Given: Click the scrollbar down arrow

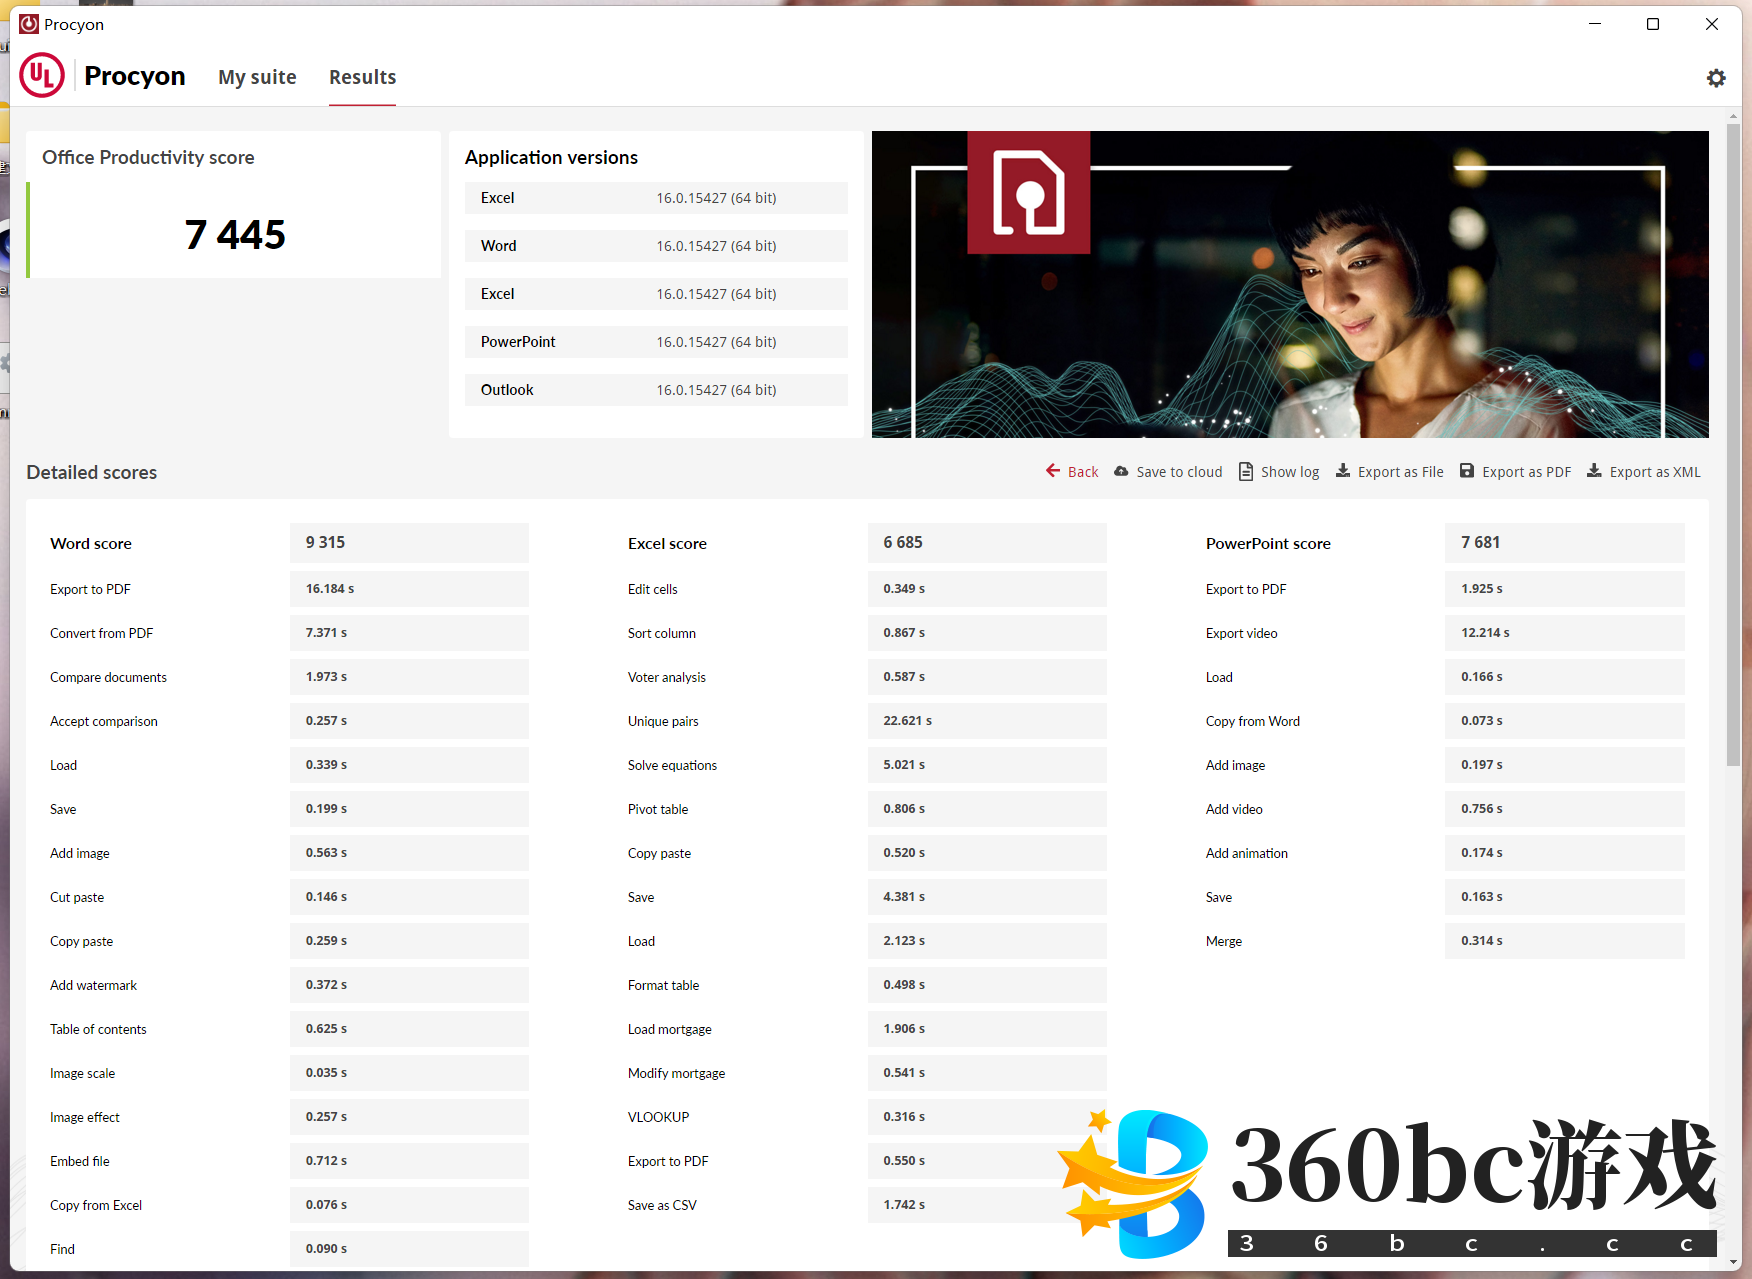Looking at the screenshot, I should coord(1733,1262).
